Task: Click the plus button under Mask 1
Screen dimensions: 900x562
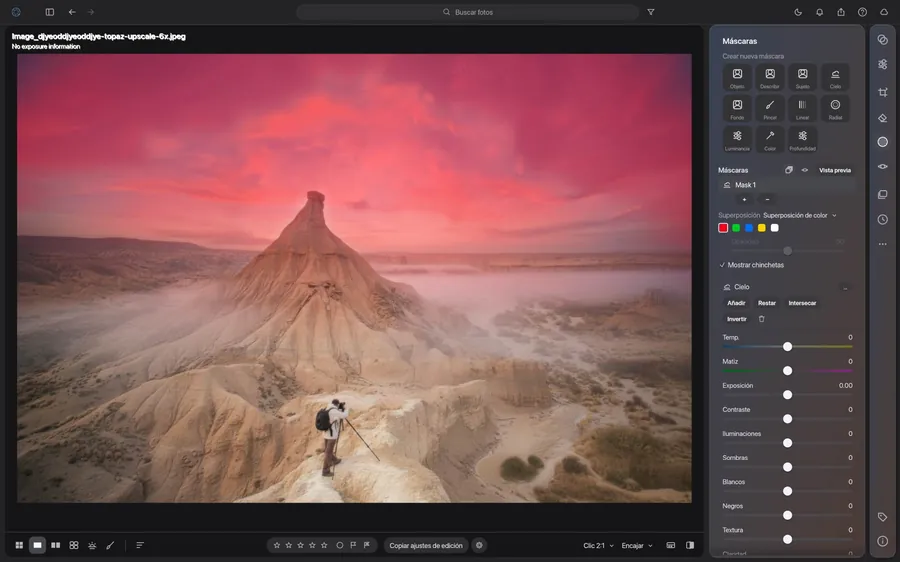Action: coord(744,200)
